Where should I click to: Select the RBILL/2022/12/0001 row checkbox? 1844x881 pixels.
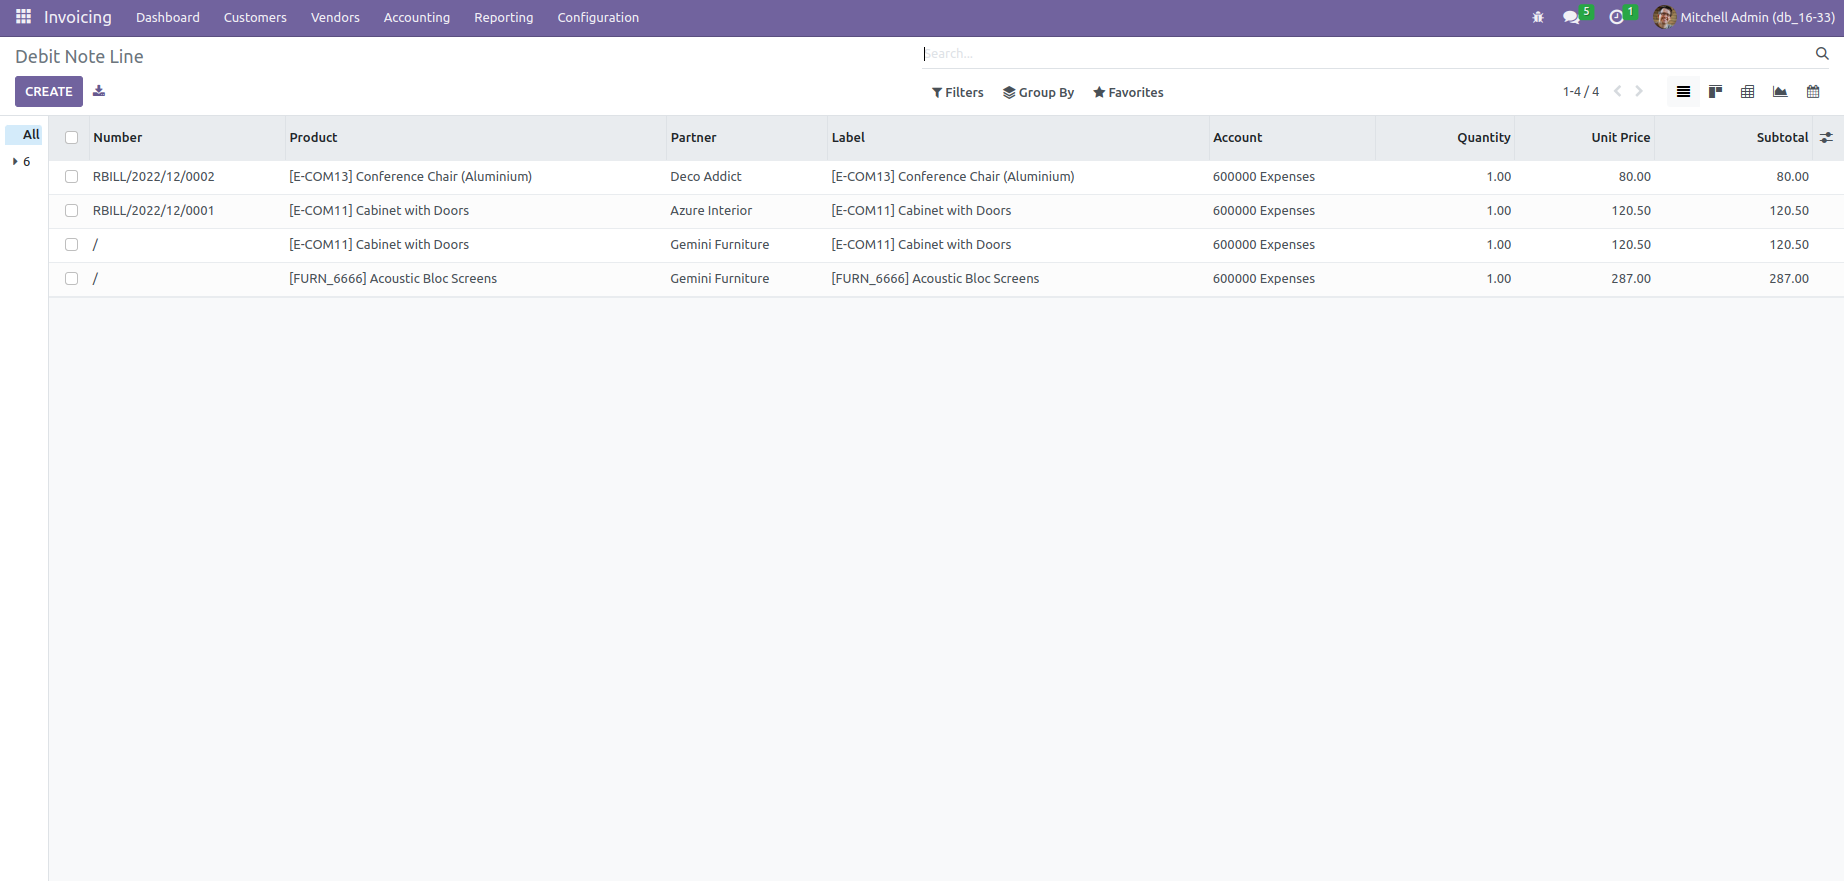click(x=72, y=211)
